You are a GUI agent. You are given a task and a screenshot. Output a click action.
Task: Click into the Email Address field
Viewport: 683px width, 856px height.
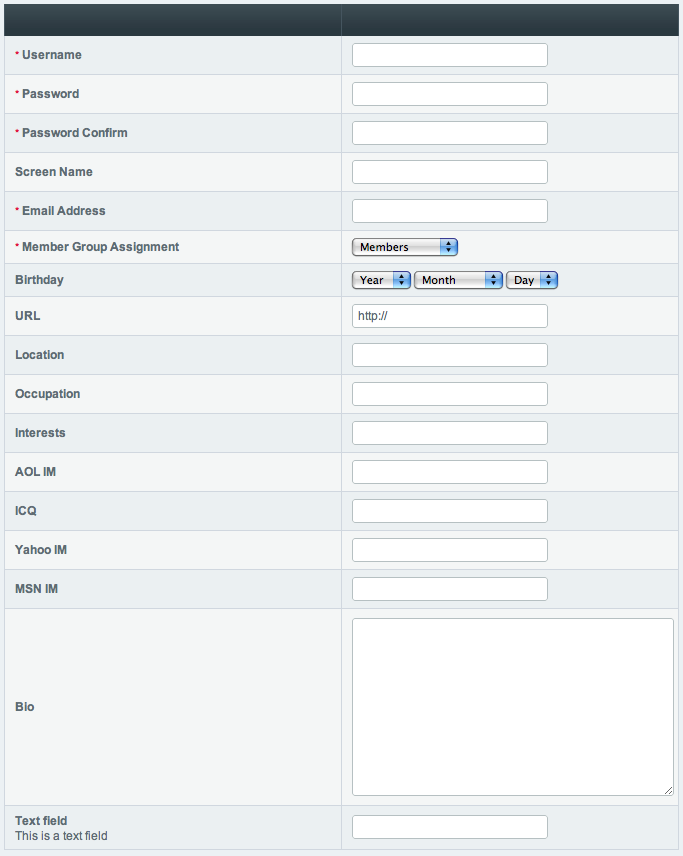pos(449,210)
